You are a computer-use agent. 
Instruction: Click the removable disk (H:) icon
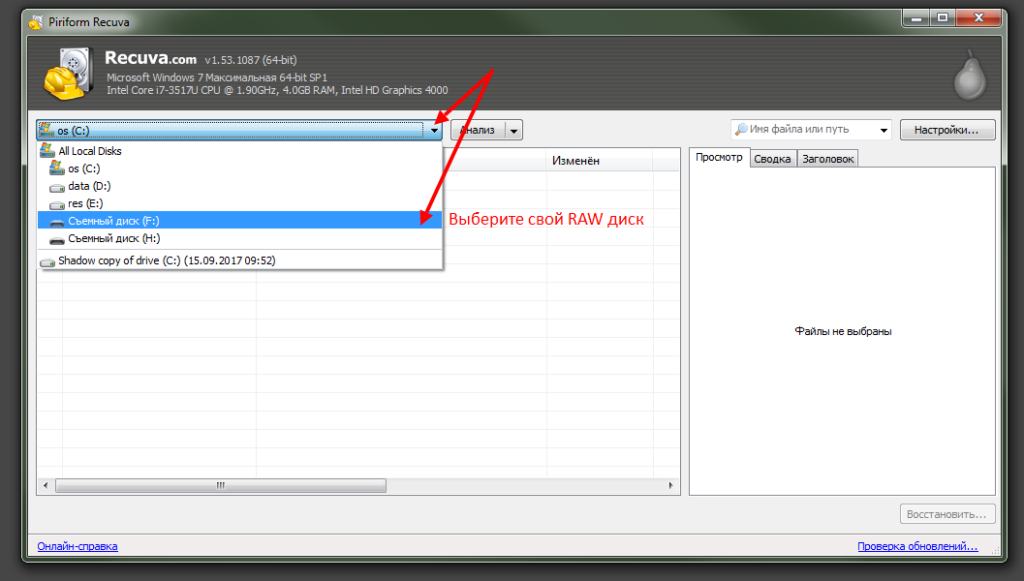57,240
